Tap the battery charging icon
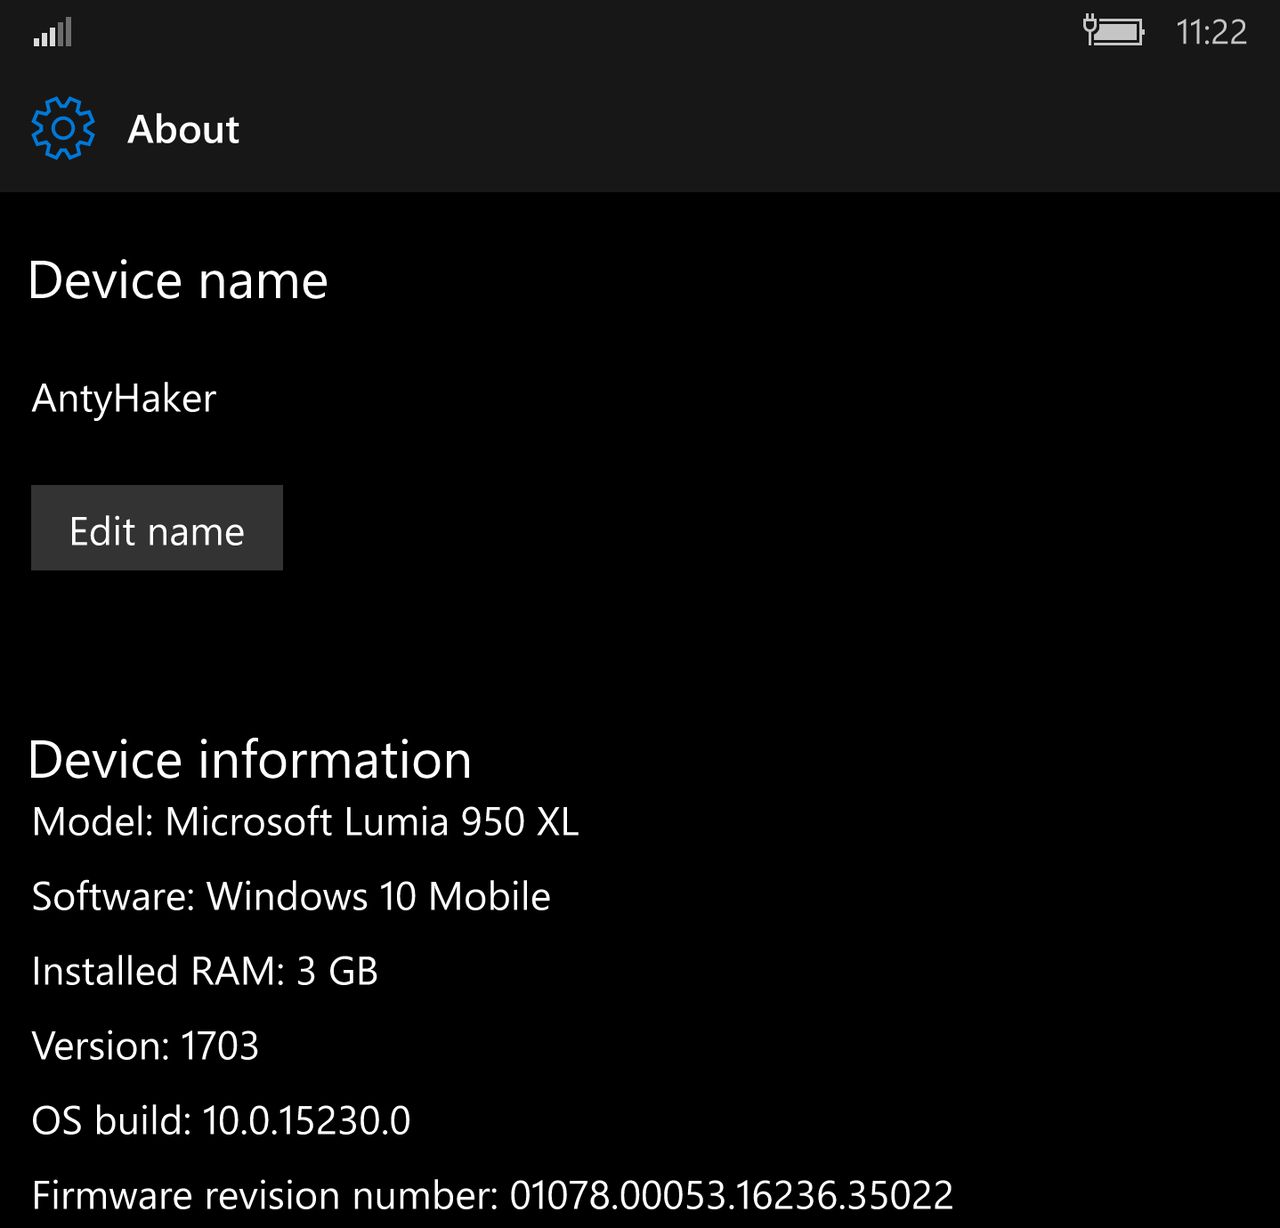The image size is (1280, 1228). click(1113, 31)
